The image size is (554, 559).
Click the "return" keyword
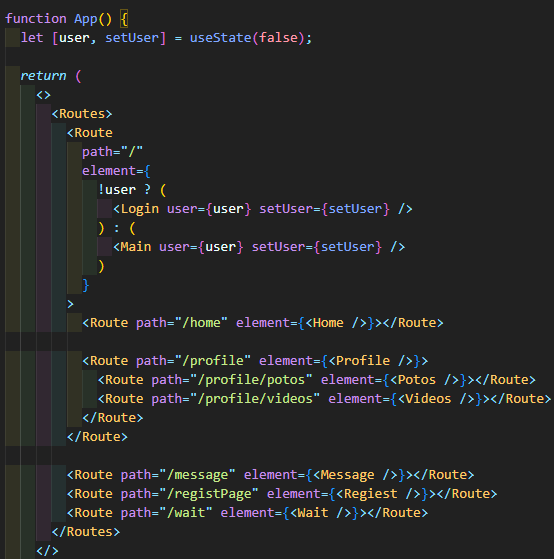tap(43, 76)
